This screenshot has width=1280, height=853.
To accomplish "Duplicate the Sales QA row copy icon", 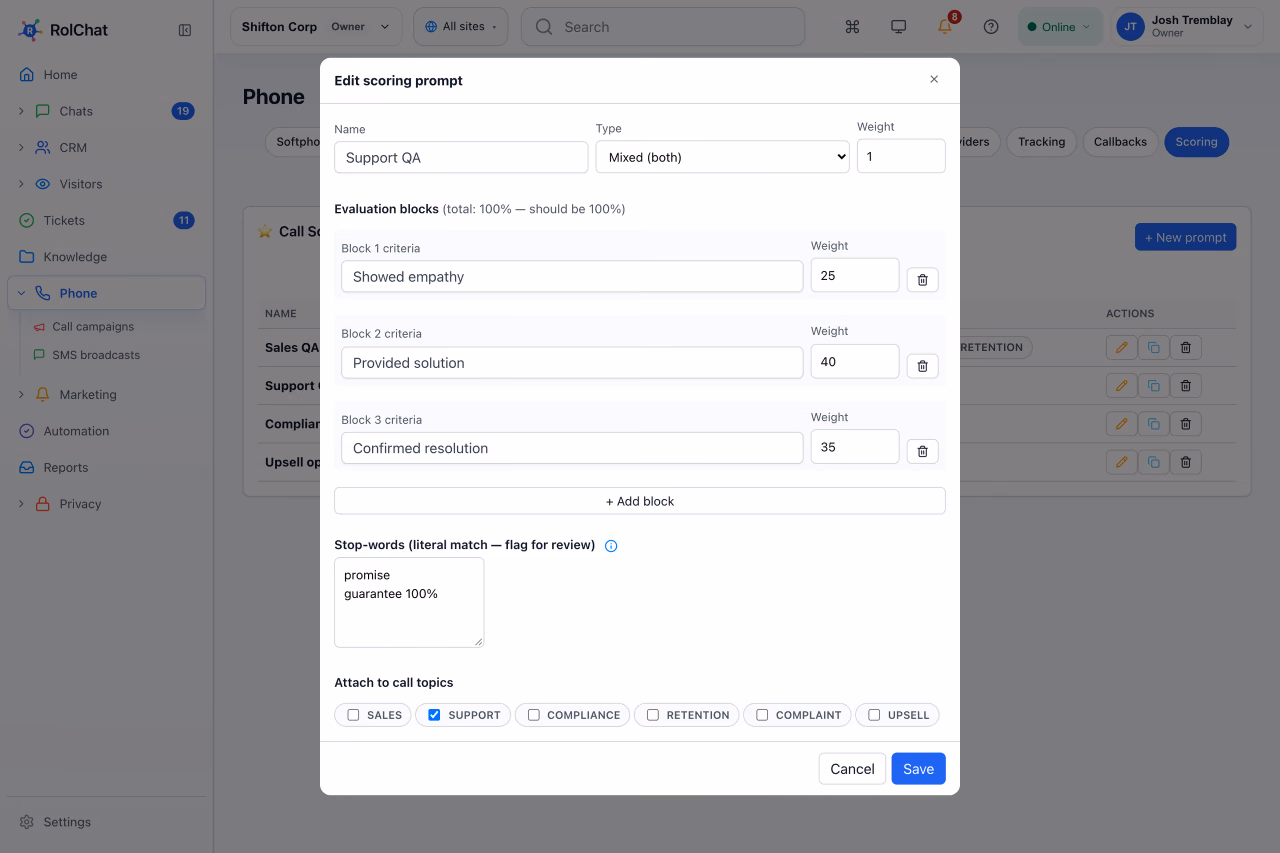I will [x=1153, y=347].
